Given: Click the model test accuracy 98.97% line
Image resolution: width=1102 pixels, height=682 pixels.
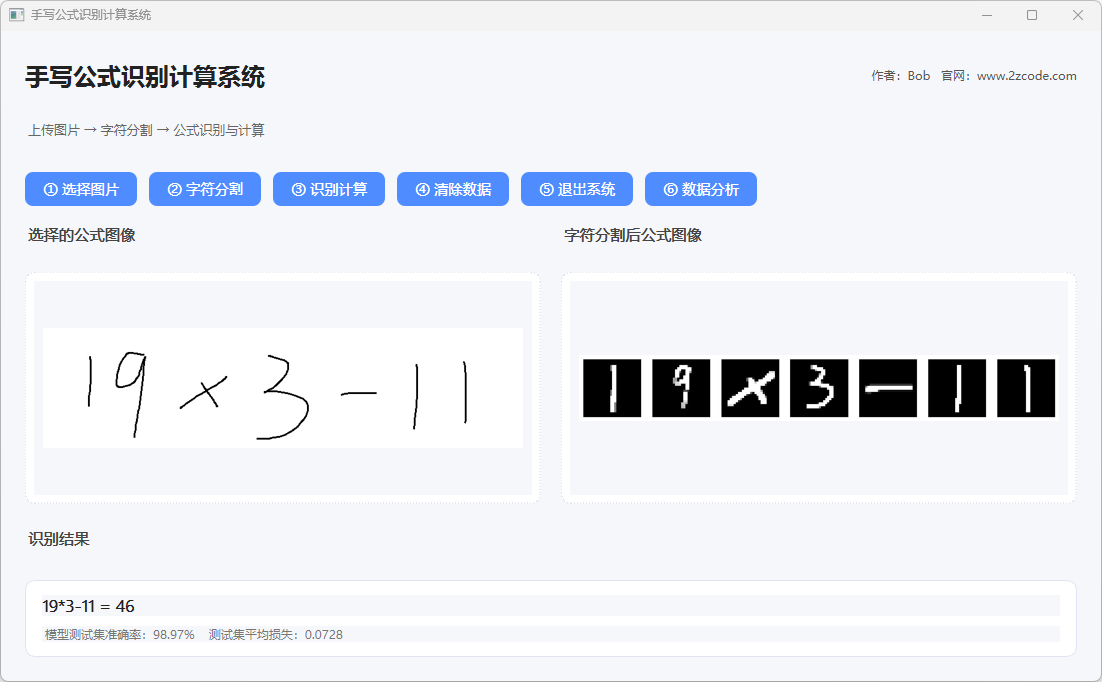Looking at the screenshot, I should tap(120, 634).
